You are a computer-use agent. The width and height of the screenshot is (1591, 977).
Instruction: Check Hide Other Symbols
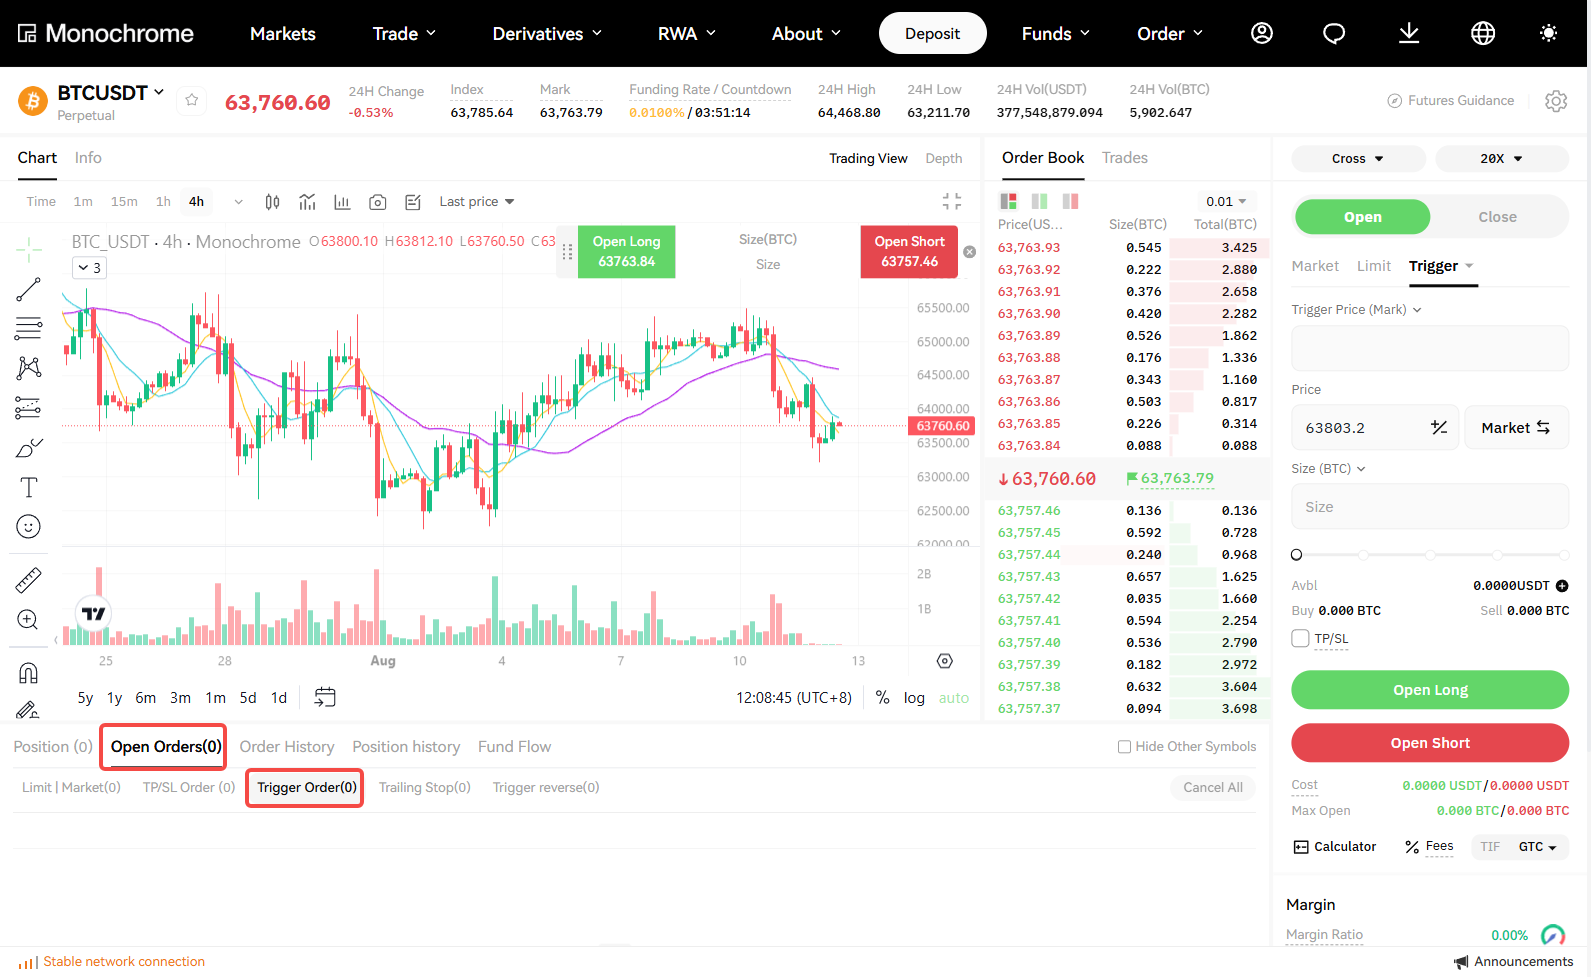click(1124, 747)
